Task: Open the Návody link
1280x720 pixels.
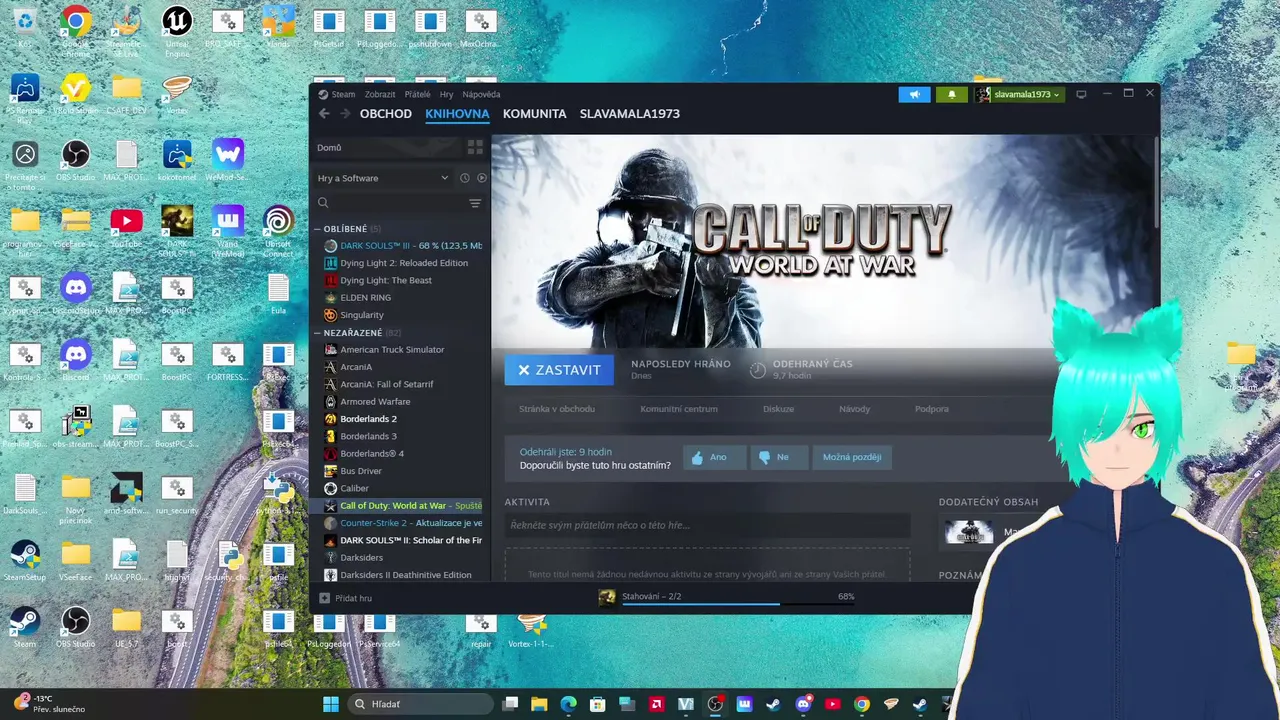Action: tap(855, 409)
